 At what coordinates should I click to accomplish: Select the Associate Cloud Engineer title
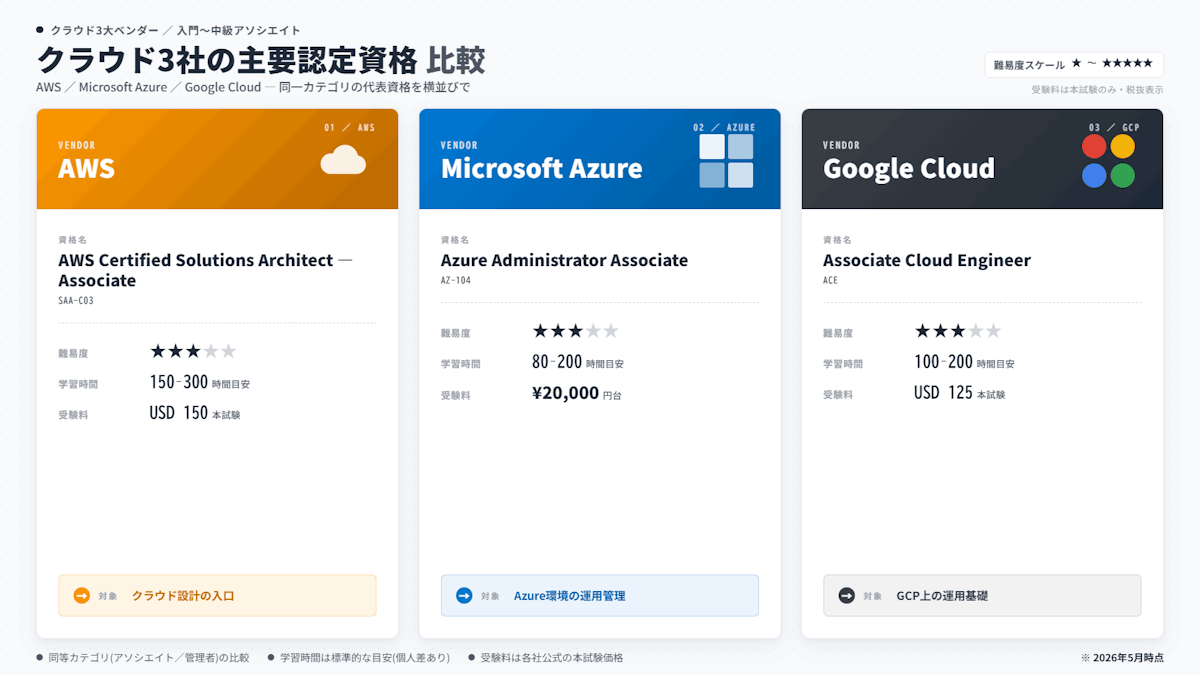(927, 260)
